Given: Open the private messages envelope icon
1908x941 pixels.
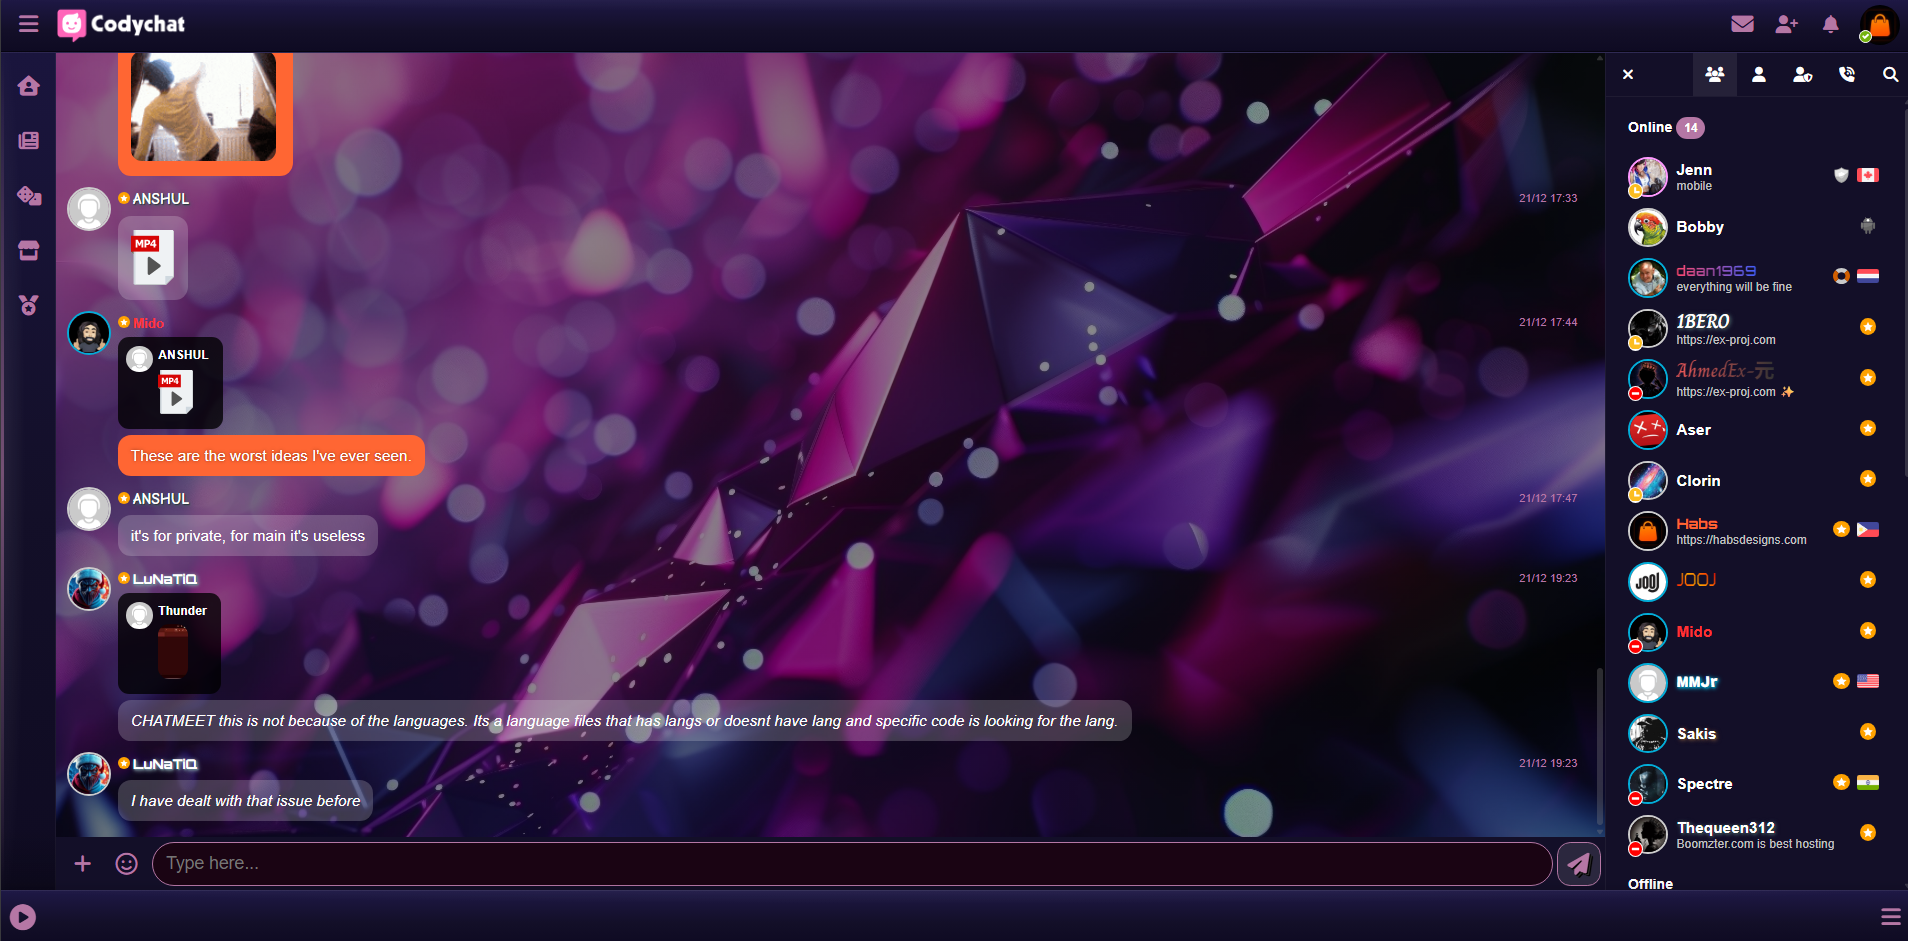Looking at the screenshot, I should tap(1742, 24).
